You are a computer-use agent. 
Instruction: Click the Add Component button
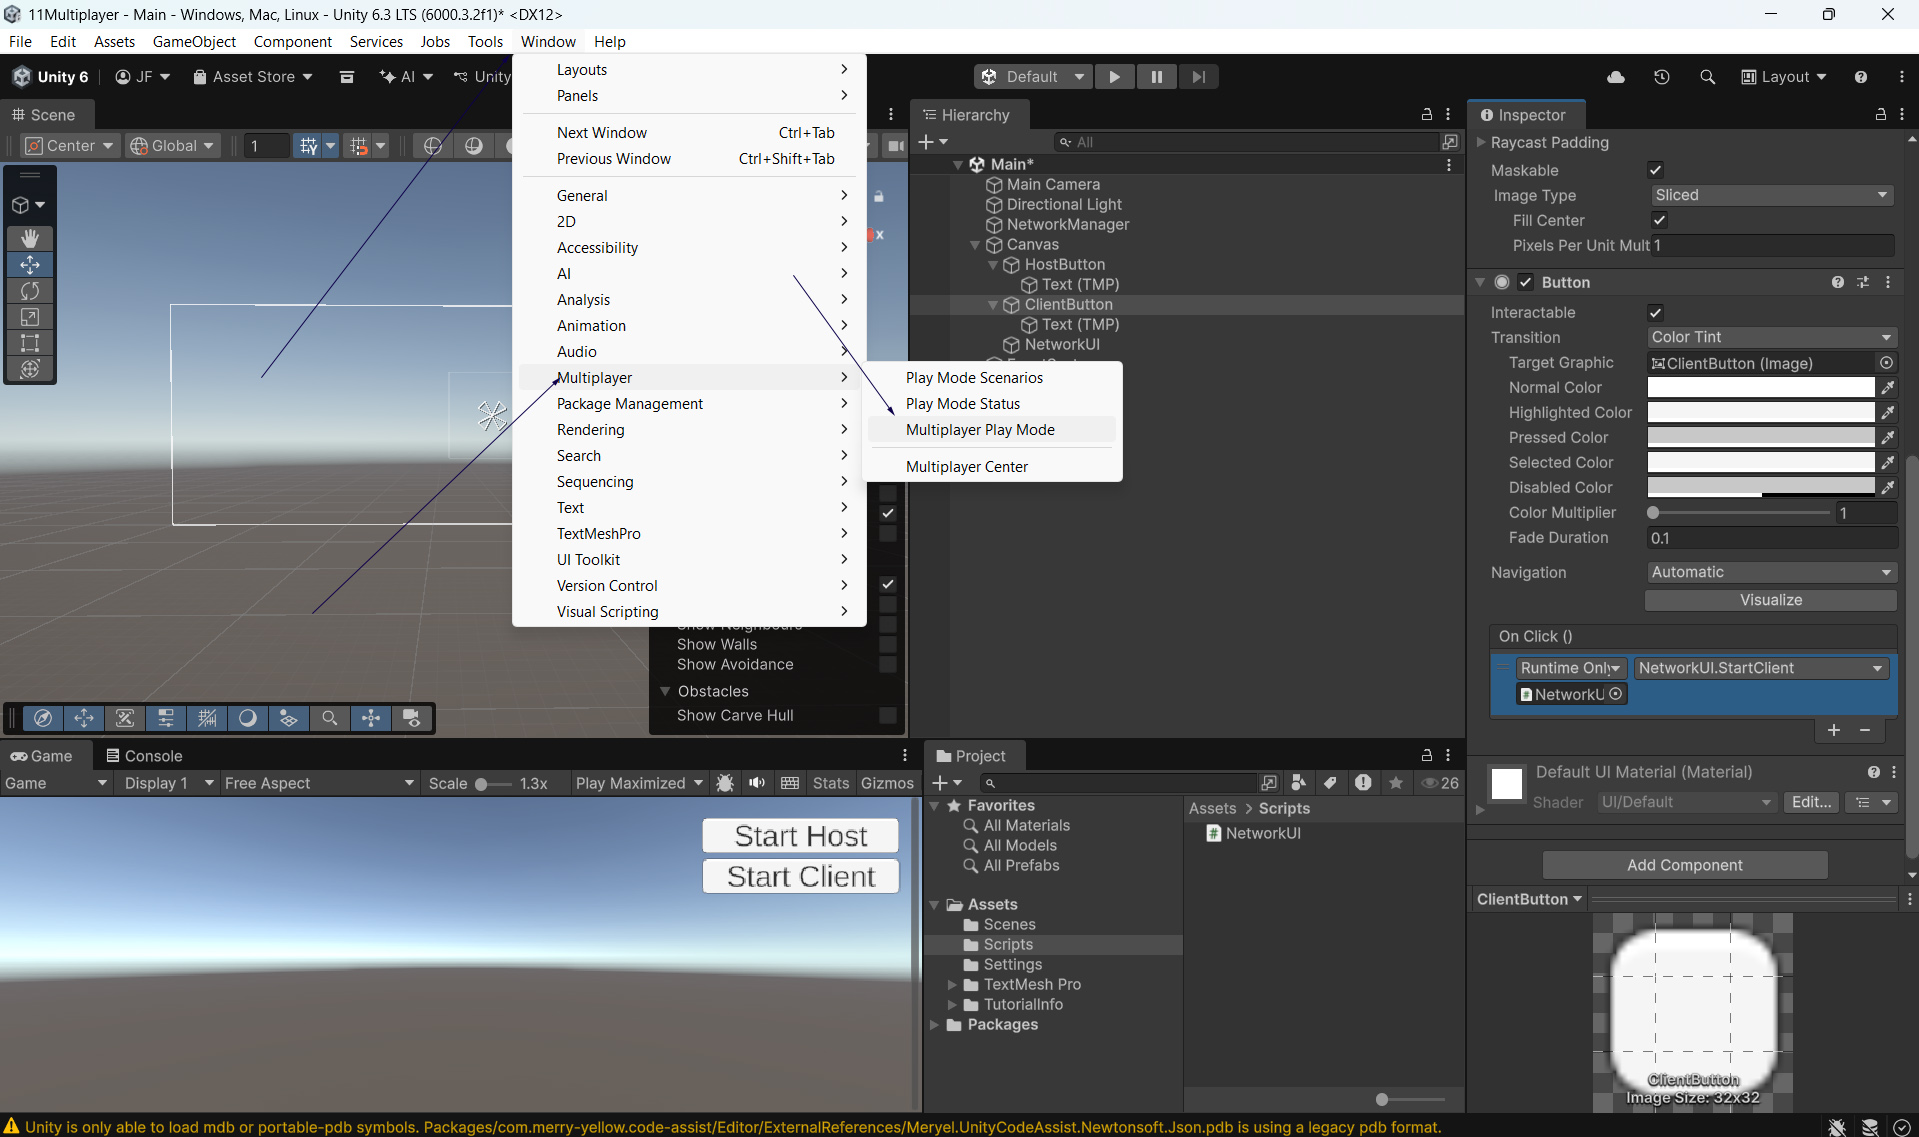tap(1684, 865)
